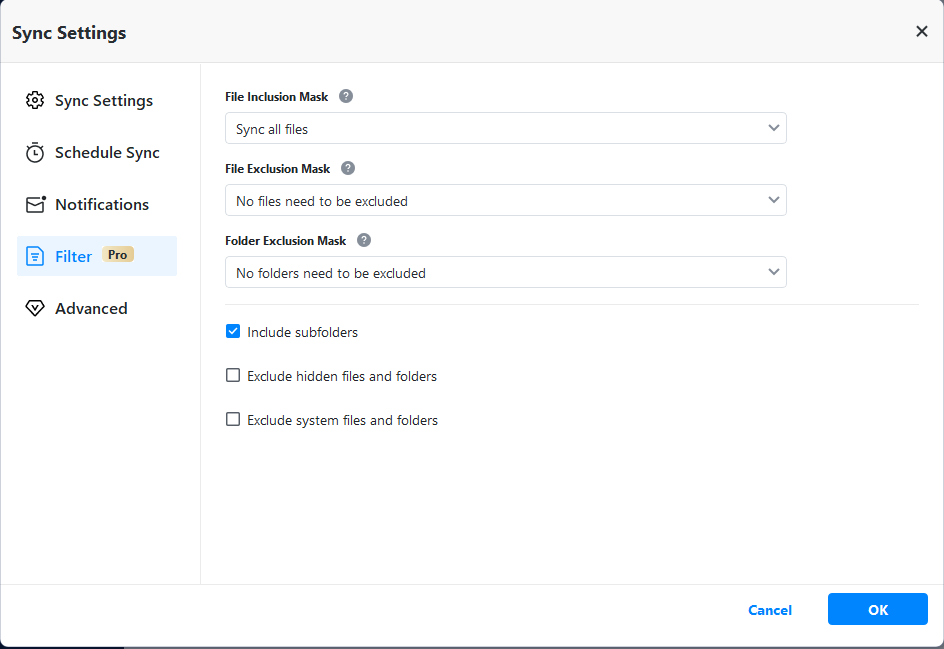Click the Pro badge next to Filter
The width and height of the screenshot is (944, 649).
pyautogui.click(x=118, y=255)
